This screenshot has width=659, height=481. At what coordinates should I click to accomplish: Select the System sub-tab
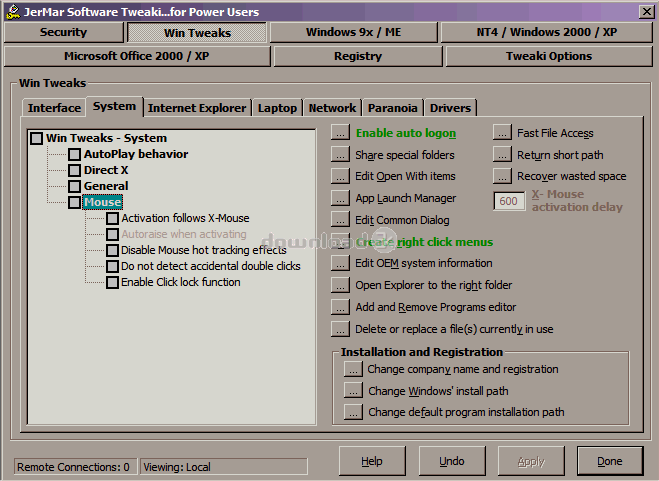[114, 106]
